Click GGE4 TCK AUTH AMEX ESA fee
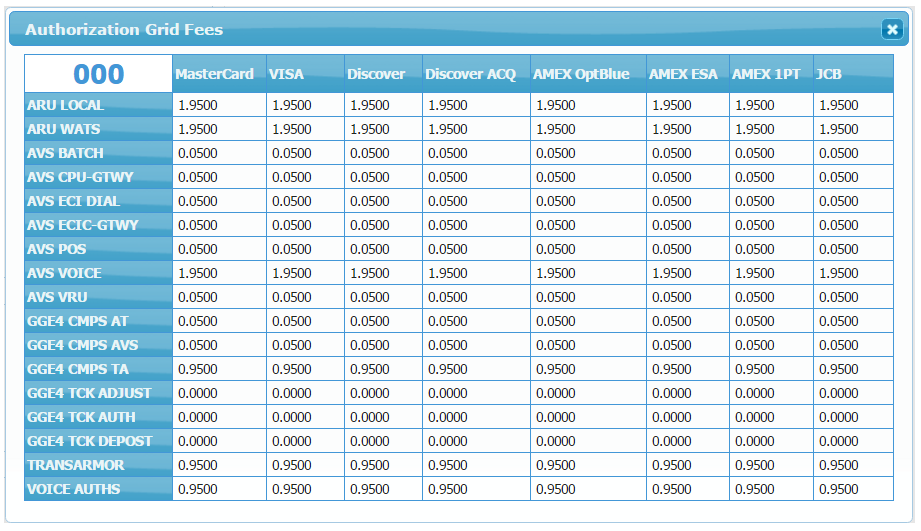The height and width of the screenshot is (531, 921). [688, 418]
